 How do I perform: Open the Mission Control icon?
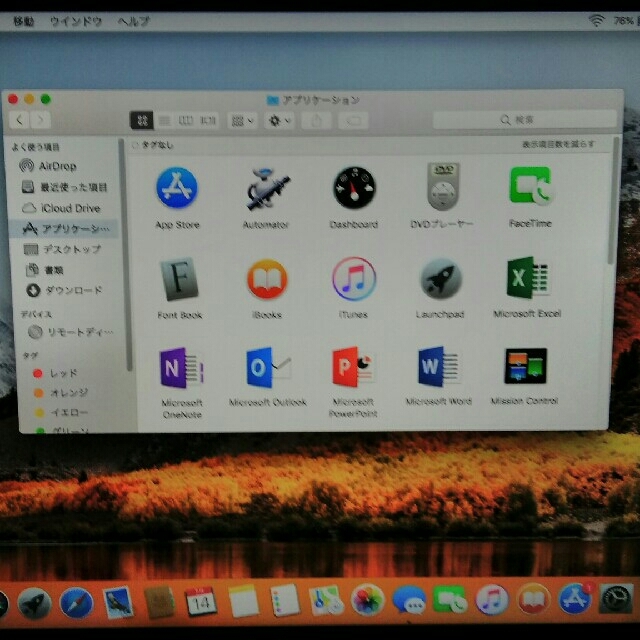point(525,366)
